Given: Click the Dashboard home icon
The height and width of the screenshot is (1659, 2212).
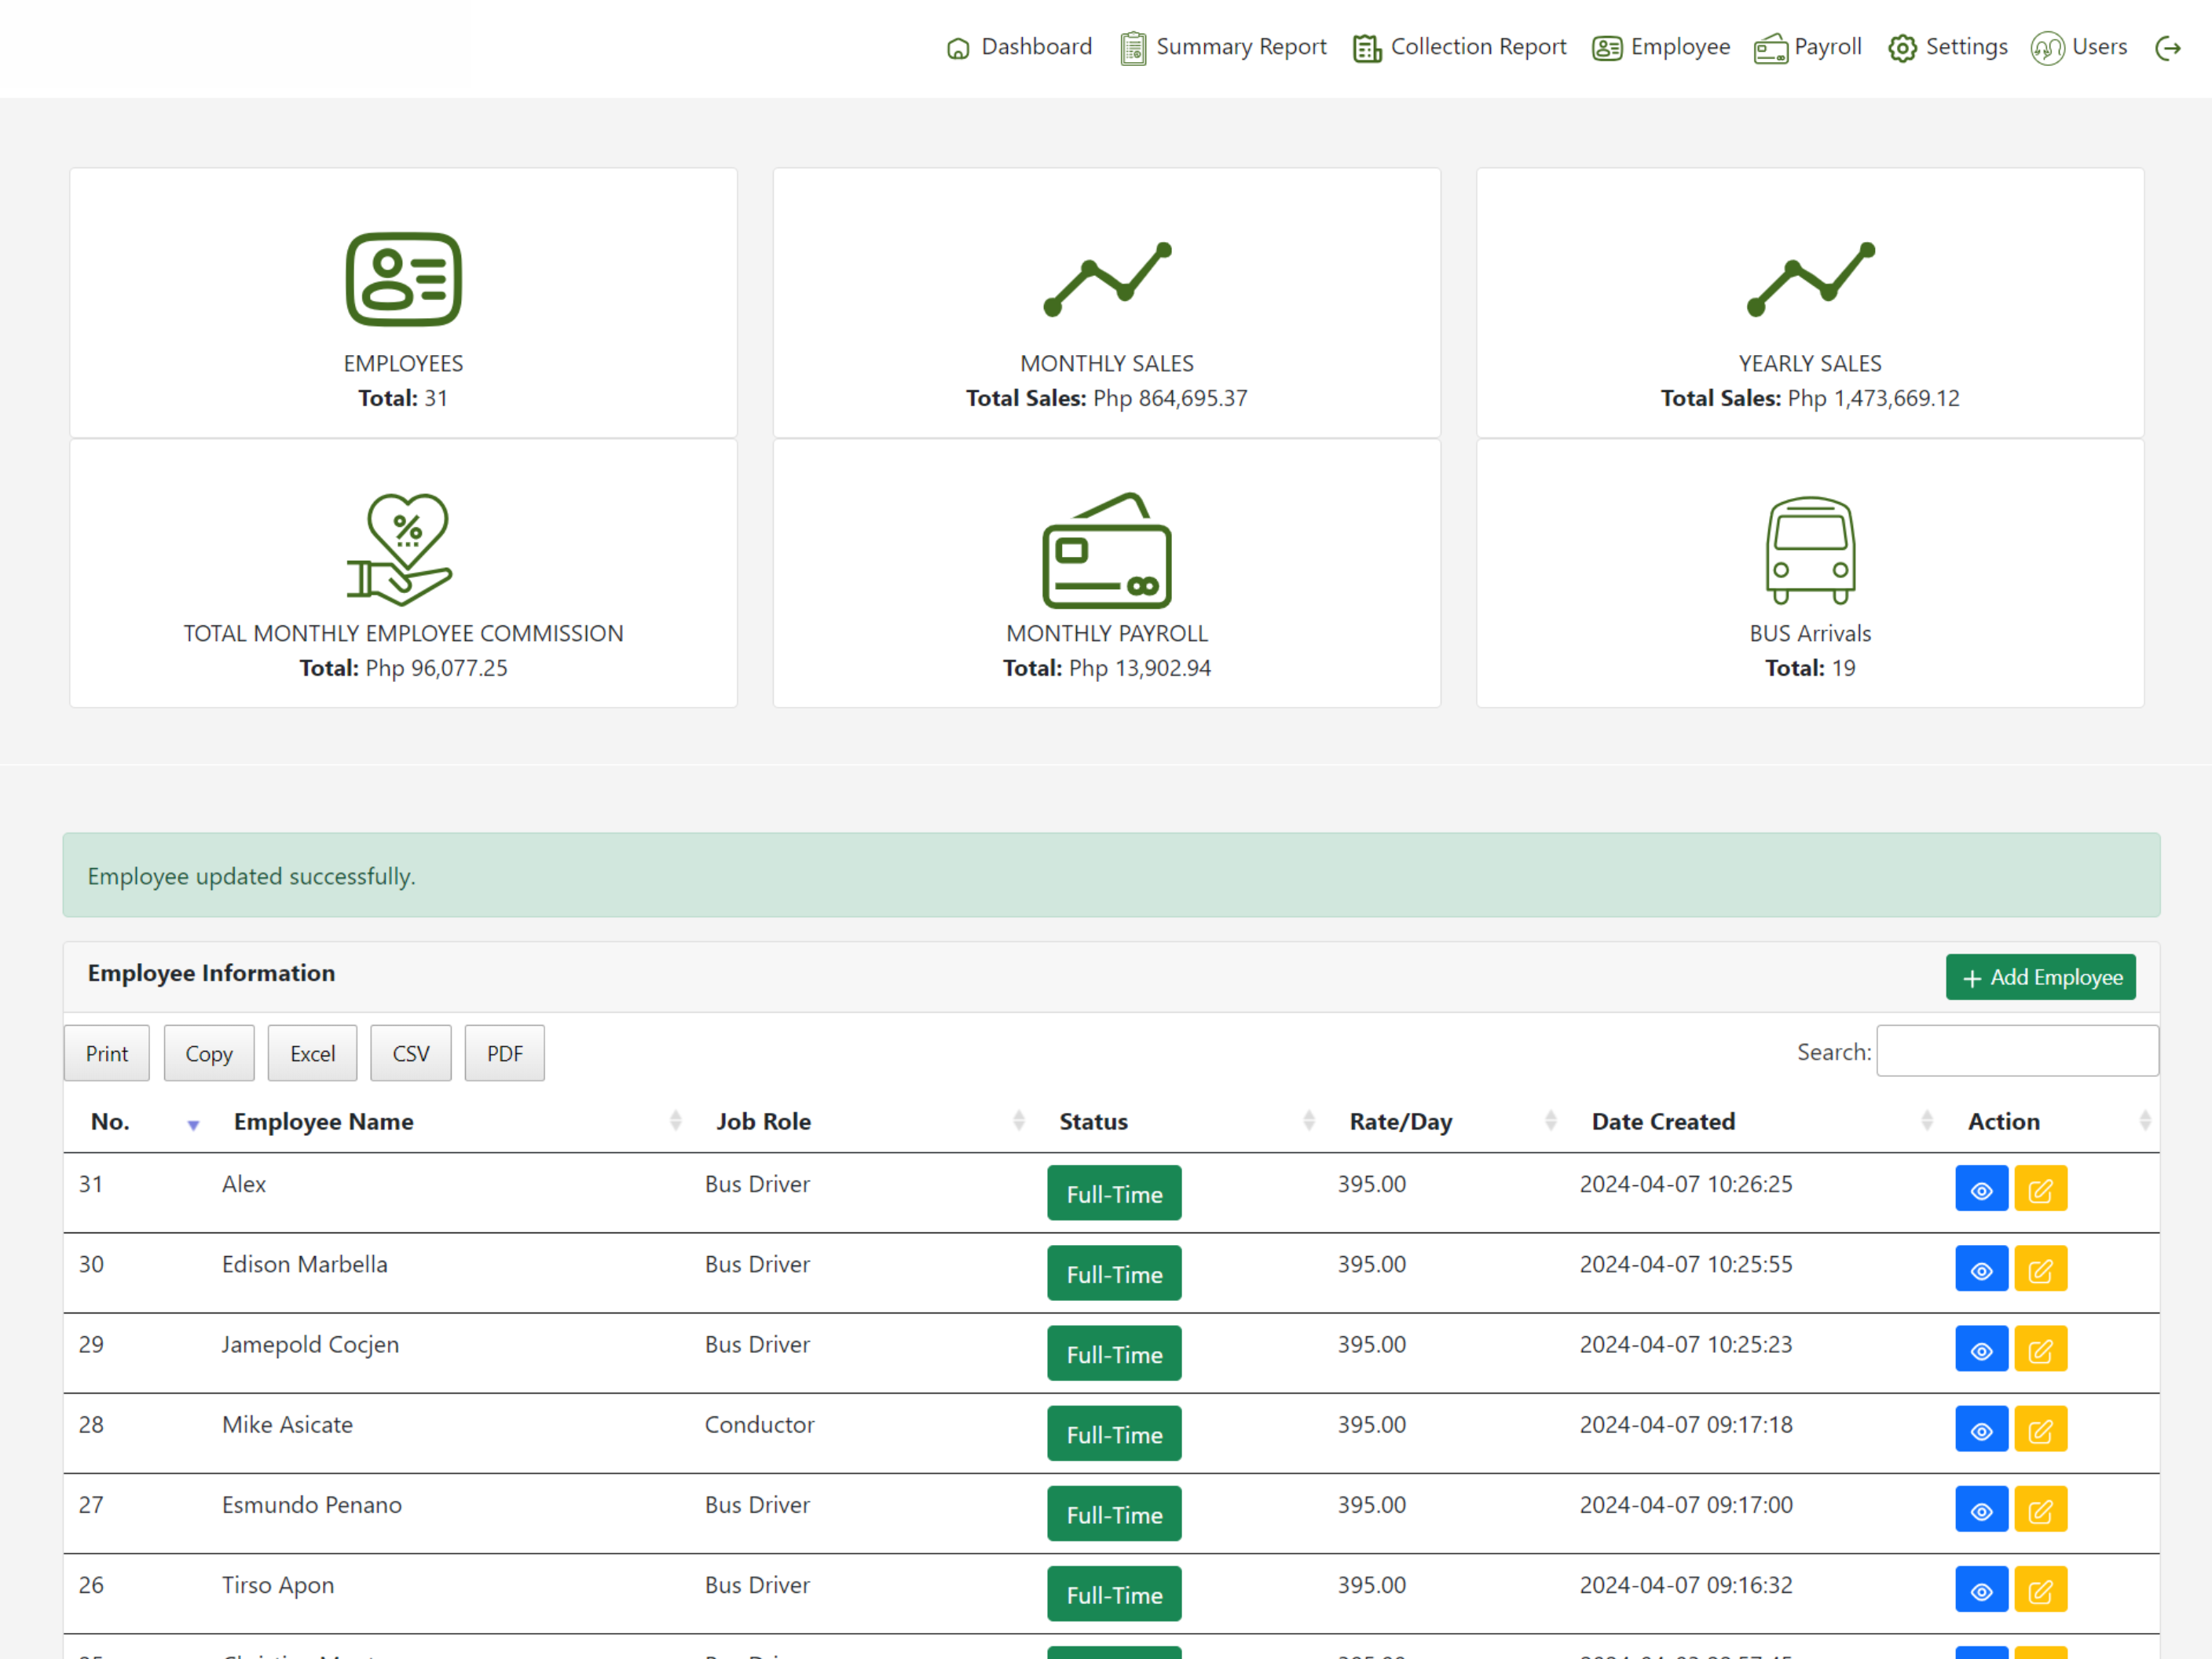Looking at the screenshot, I should coord(957,48).
